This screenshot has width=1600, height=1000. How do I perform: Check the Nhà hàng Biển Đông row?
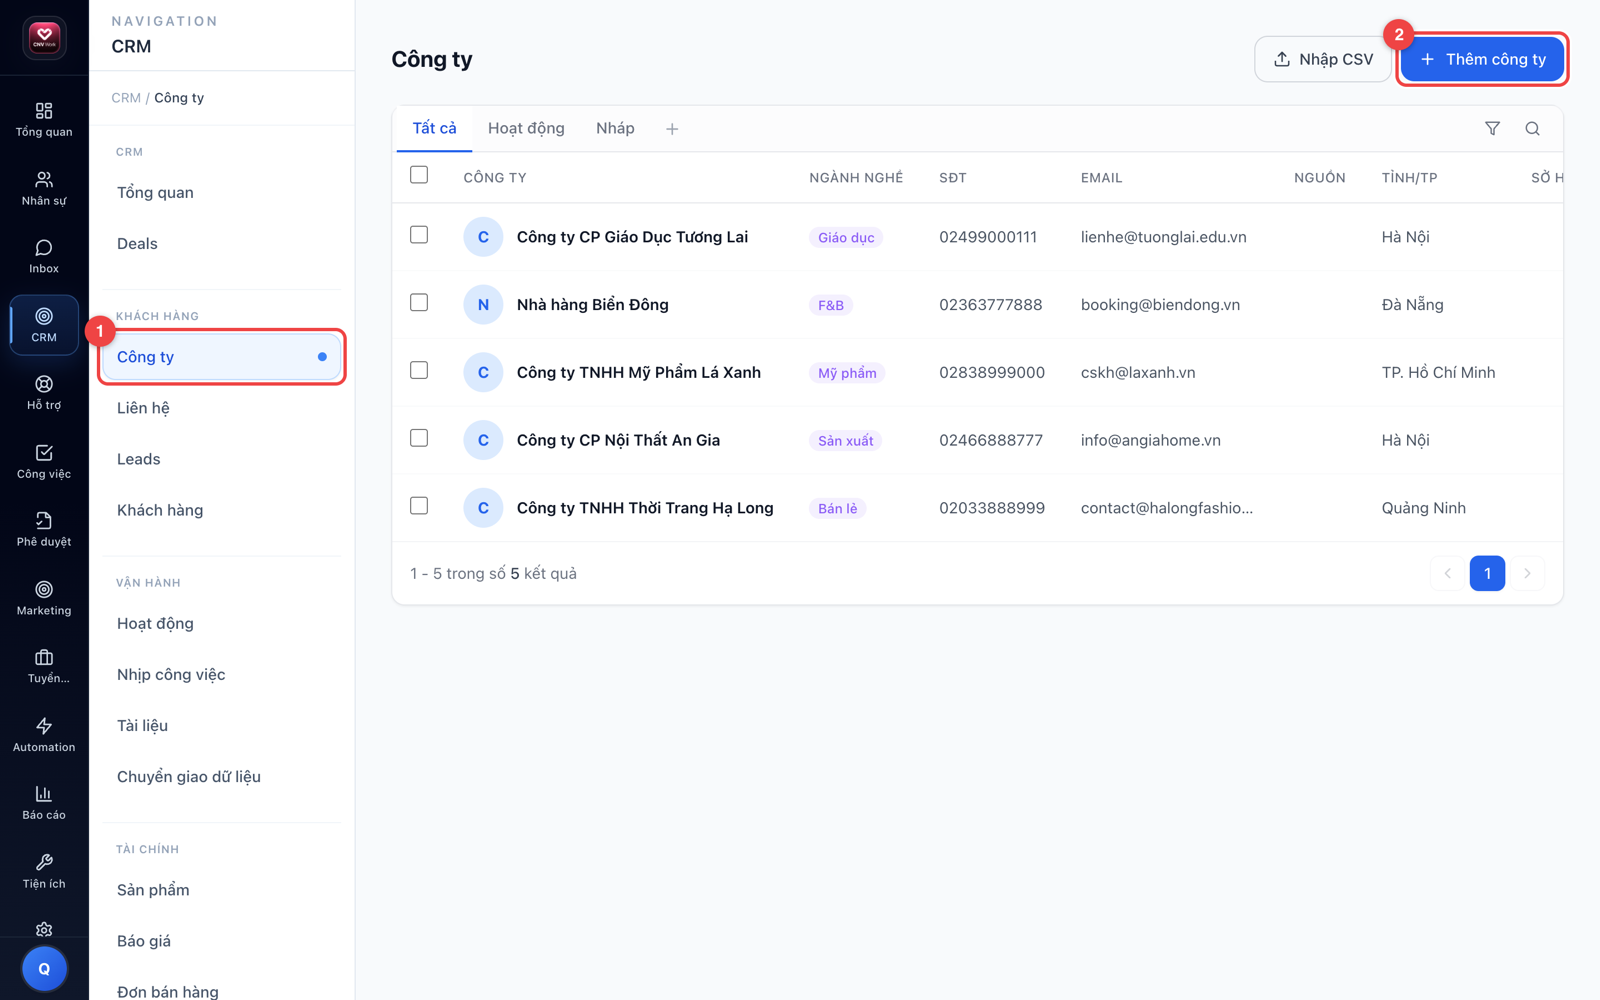point(419,302)
